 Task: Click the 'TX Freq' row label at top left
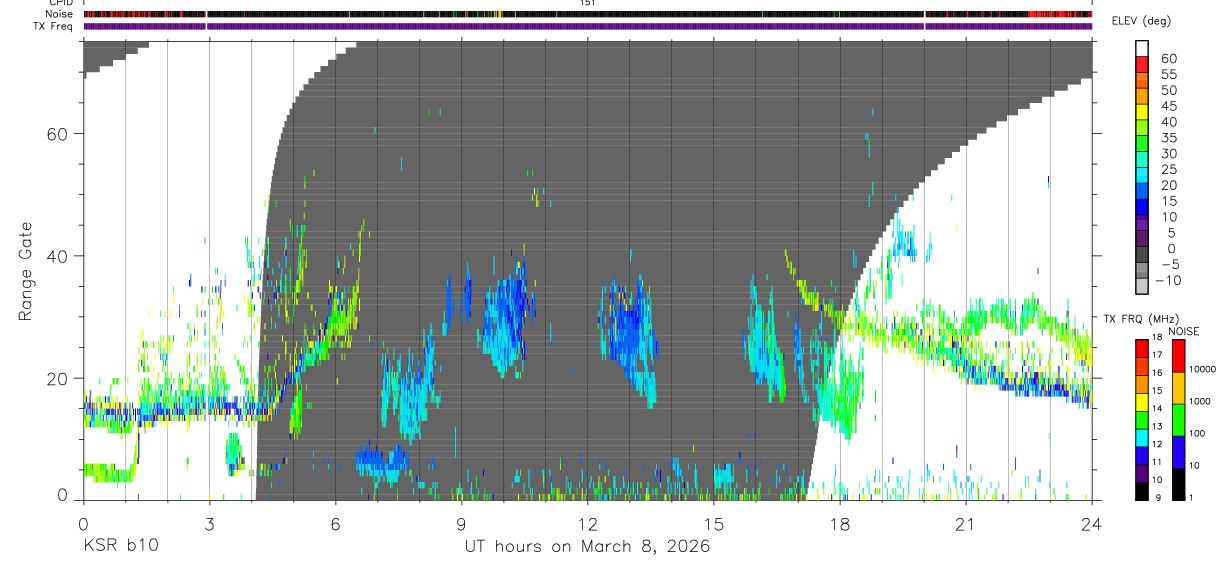click(54, 26)
